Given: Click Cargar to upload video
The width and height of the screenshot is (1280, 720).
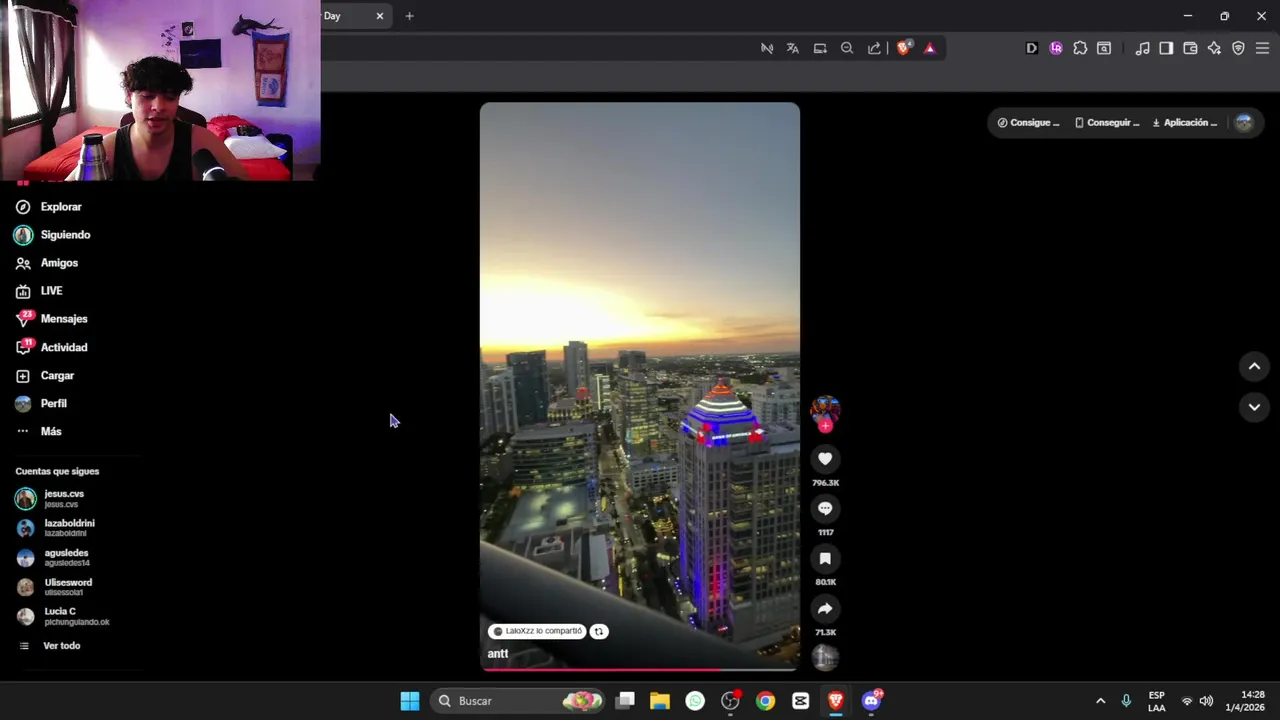Looking at the screenshot, I should 44,376.
